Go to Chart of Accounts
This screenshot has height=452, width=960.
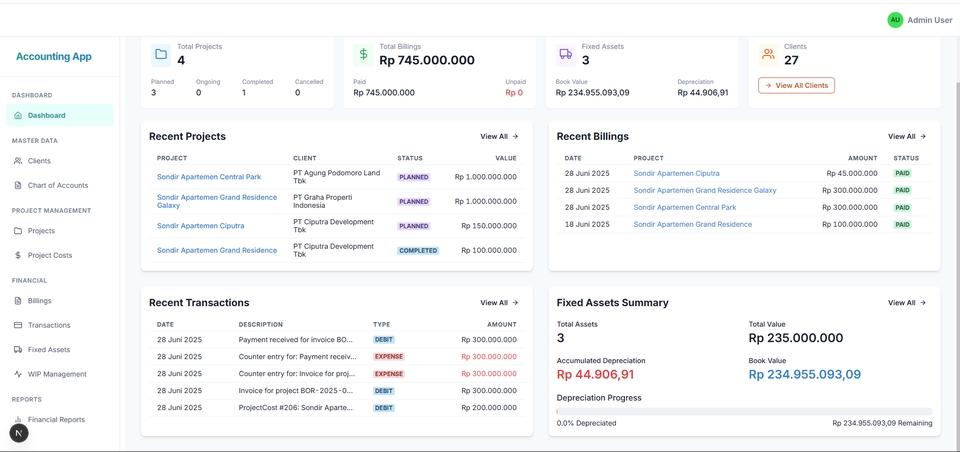click(59, 186)
